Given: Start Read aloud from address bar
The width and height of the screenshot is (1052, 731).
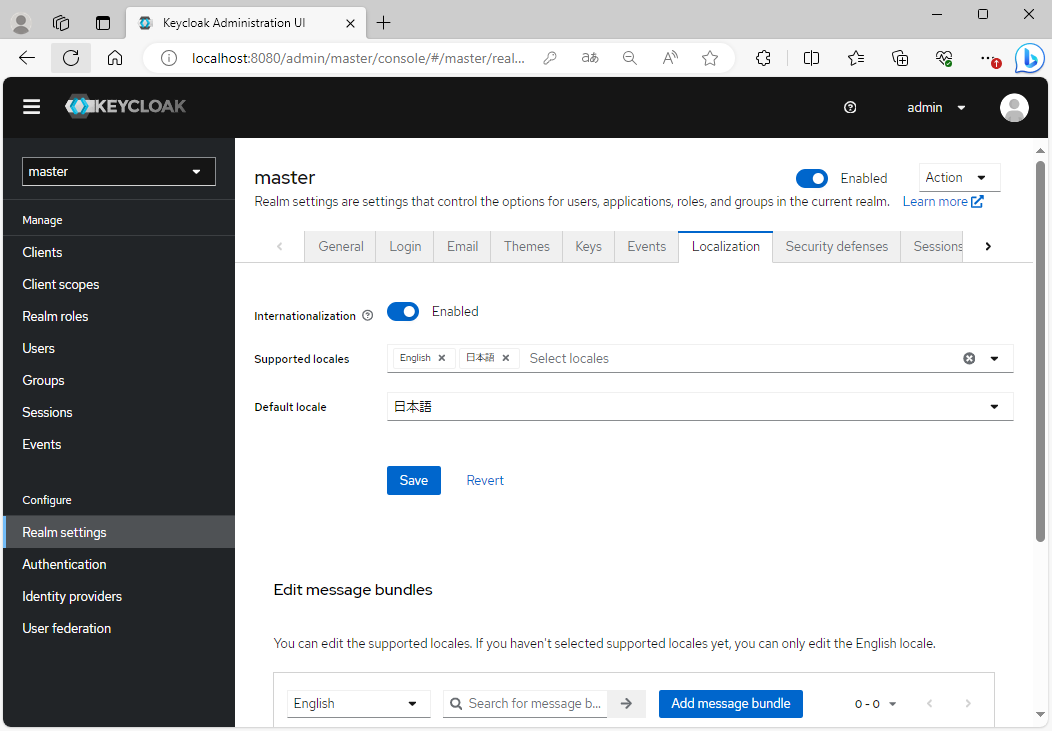Looking at the screenshot, I should pos(670,58).
